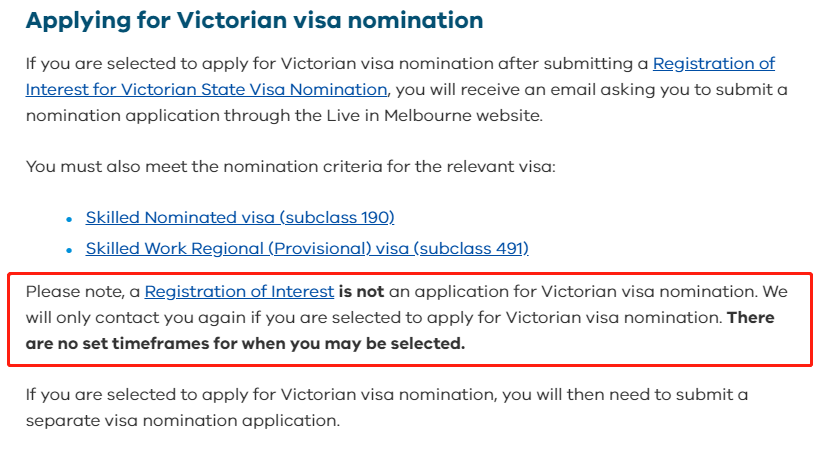Select the bullet dot beside subclass 491 link
The height and width of the screenshot is (461, 837).
click(69, 250)
